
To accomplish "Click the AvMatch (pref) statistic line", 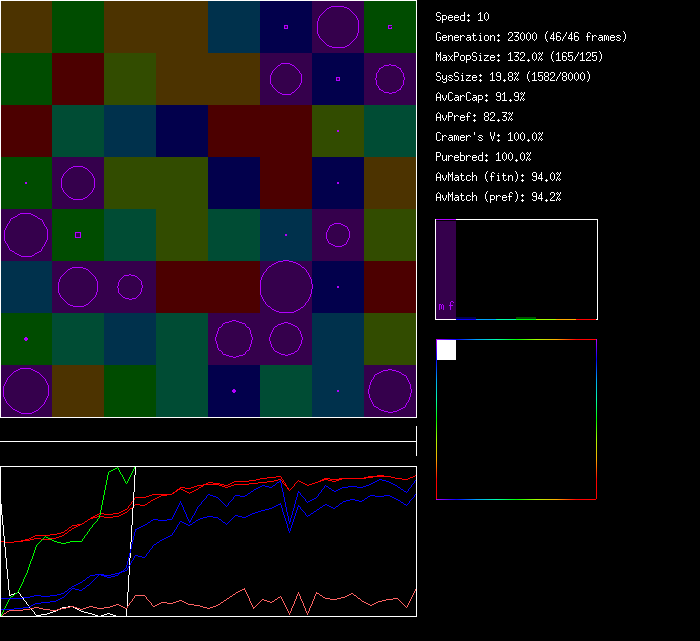I will coord(499,197).
